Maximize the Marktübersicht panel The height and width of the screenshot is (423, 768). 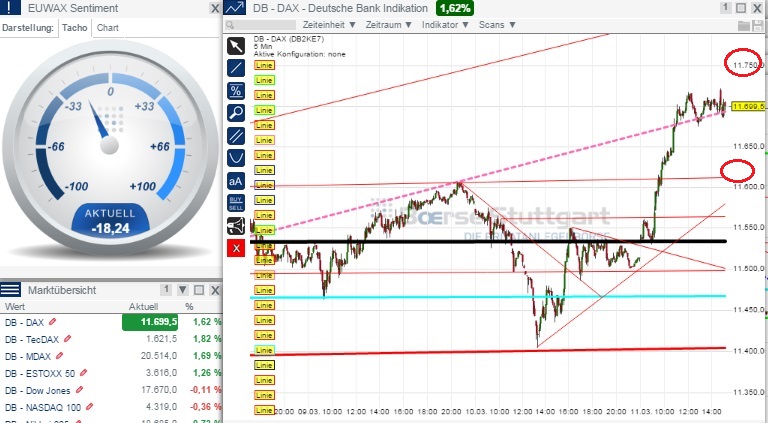[x=199, y=290]
